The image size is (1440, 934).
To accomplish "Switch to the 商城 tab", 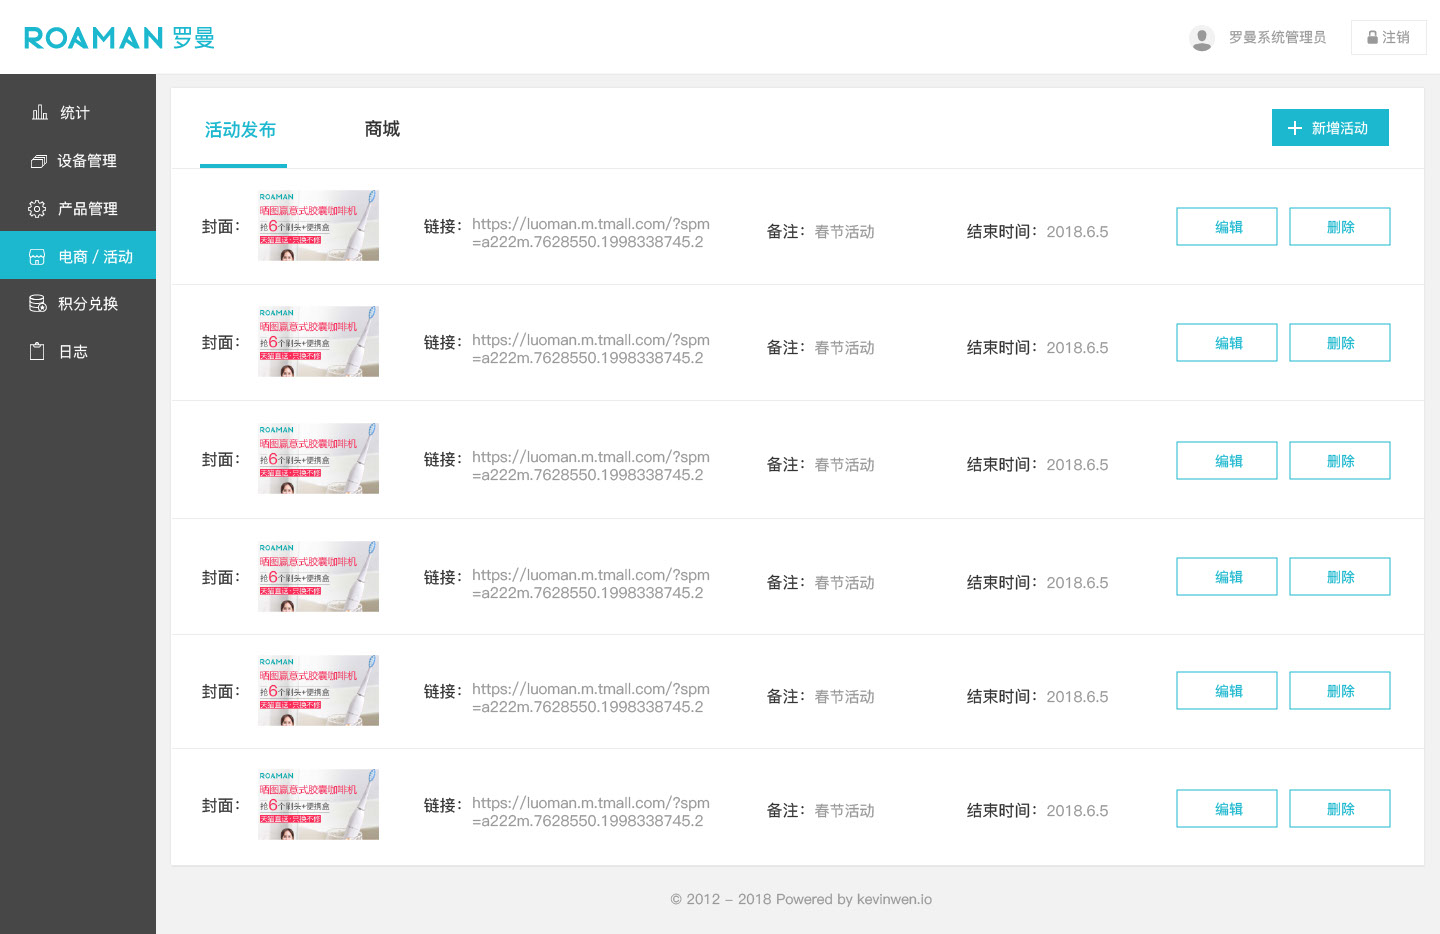I will coord(382,129).
